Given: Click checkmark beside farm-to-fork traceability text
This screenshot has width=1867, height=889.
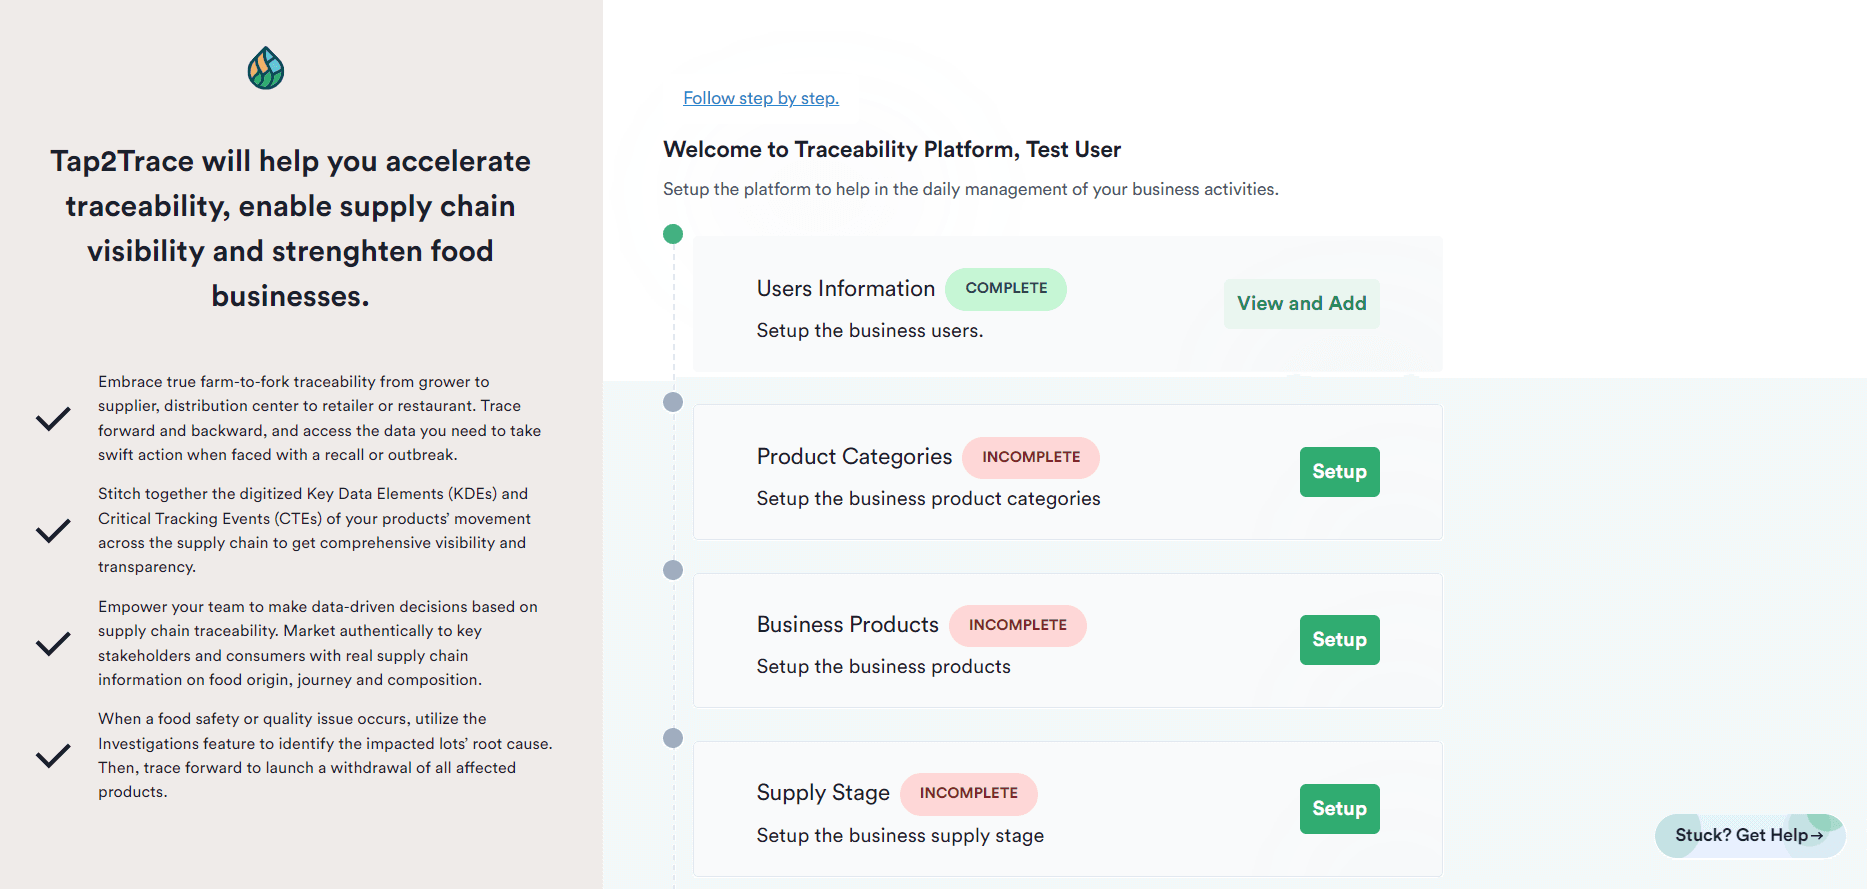Looking at the screenshot, I should [x=53, y=418].
